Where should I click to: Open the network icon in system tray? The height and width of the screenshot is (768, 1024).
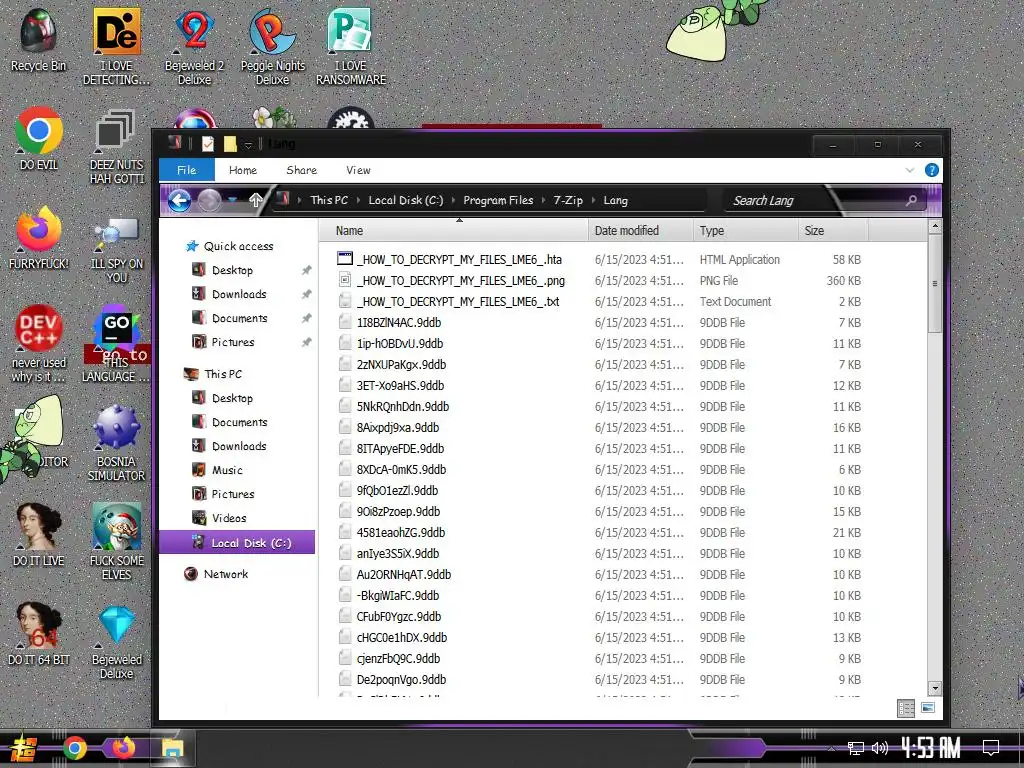856,748
